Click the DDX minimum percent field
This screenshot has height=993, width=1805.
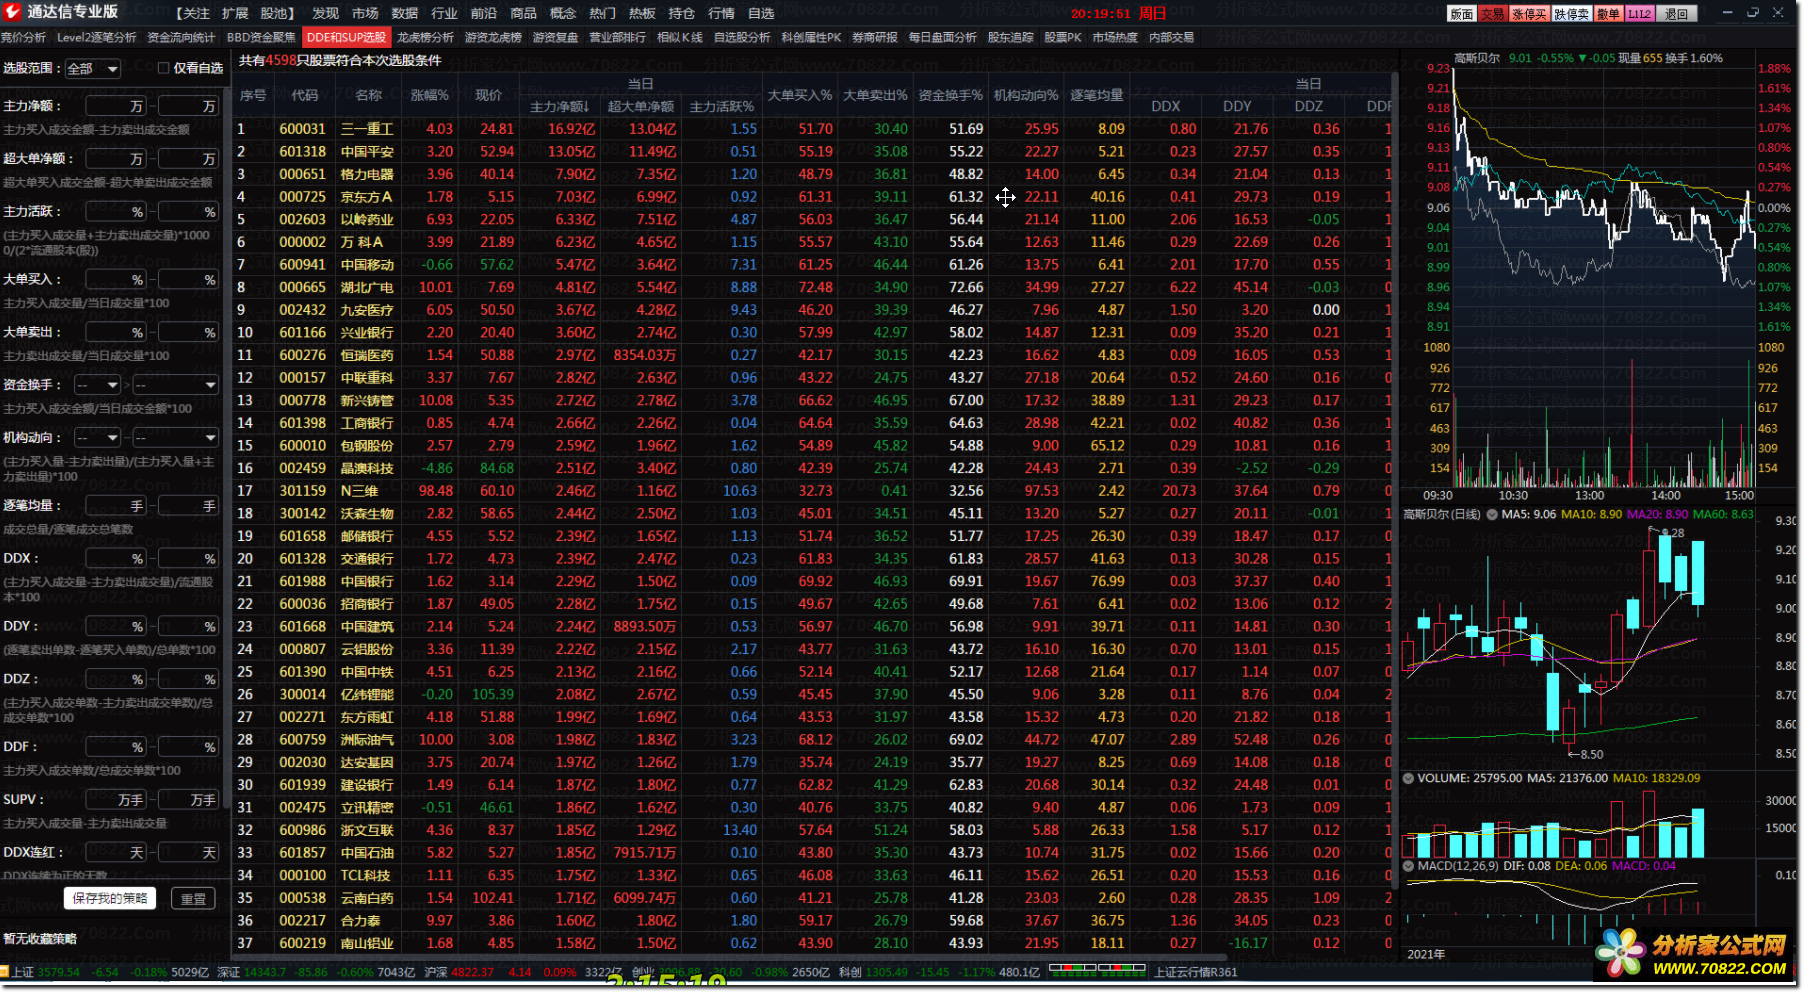click(116, 559)
